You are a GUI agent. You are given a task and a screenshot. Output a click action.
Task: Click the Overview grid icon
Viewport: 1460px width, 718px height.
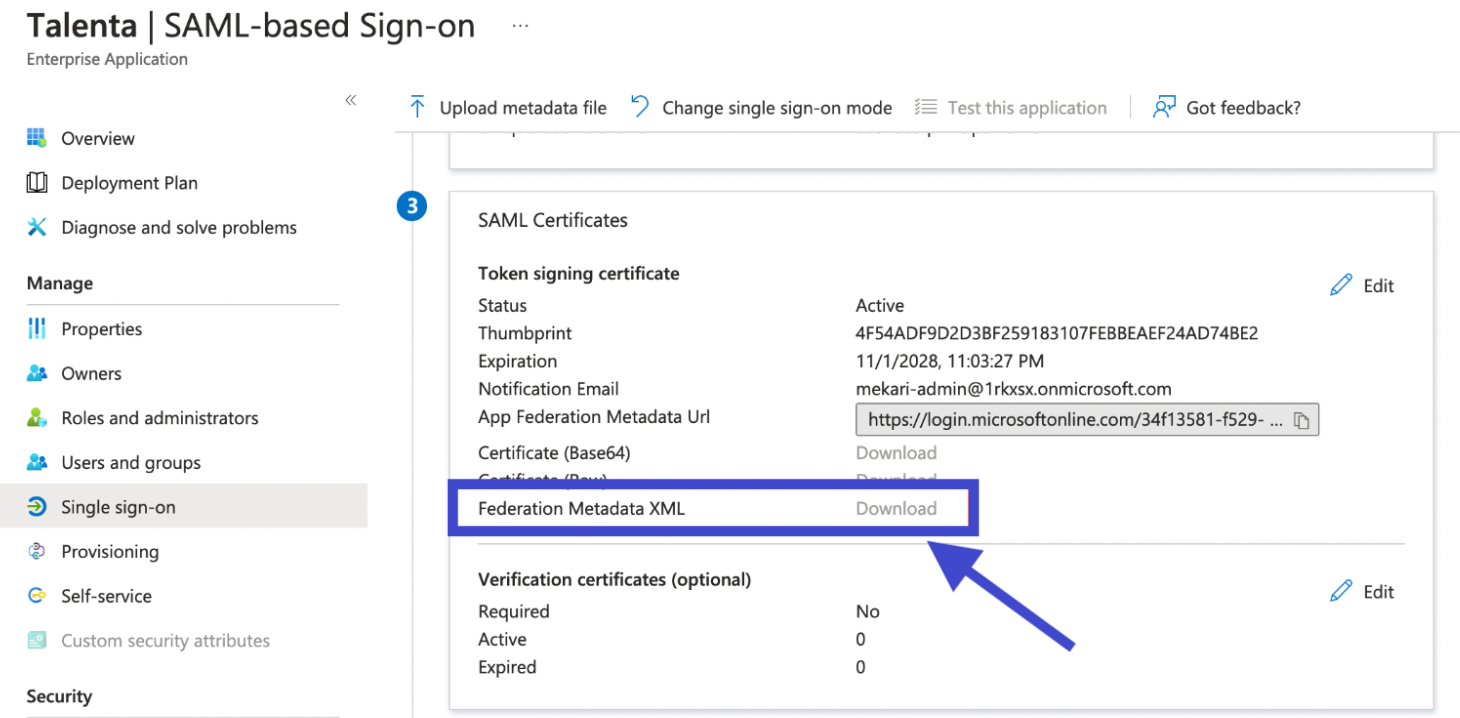[37, 138]
